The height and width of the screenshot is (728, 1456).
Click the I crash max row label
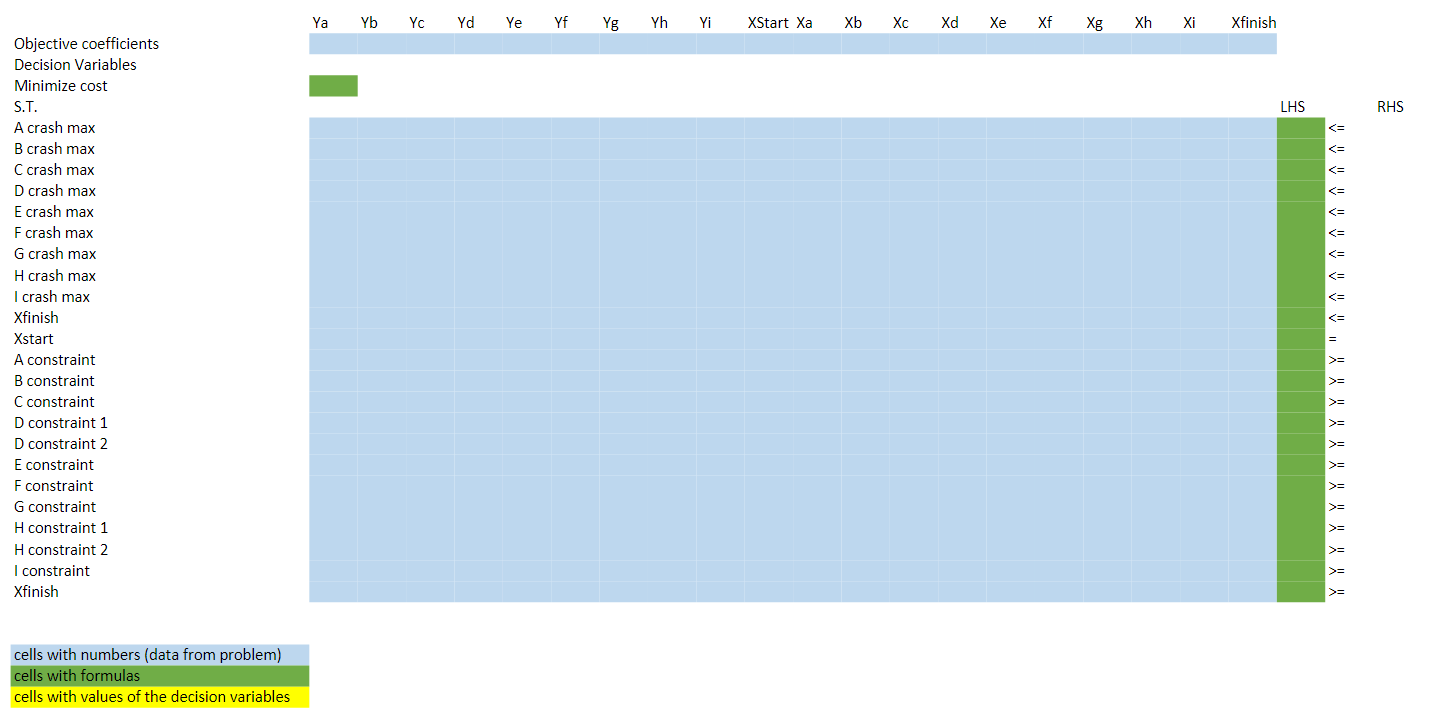[52, 296]
